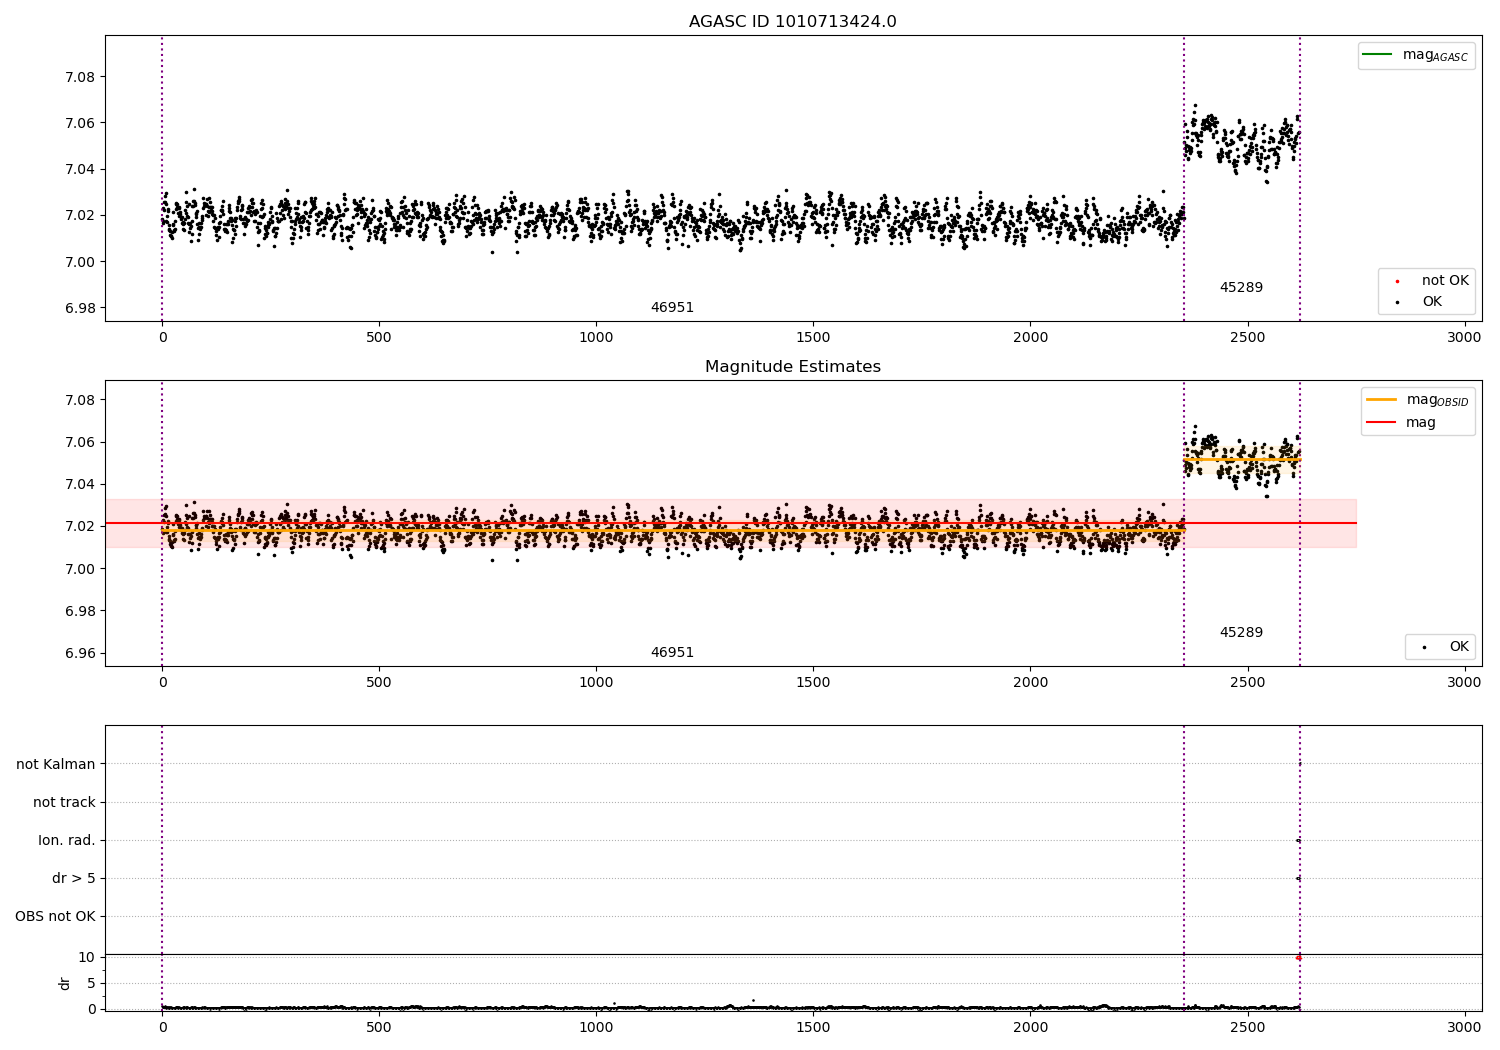This screenshot has height=1050, width=1500.
Task: Click the 'Magnitude Estimates' plot title
Action: click(x=793, y=367)
